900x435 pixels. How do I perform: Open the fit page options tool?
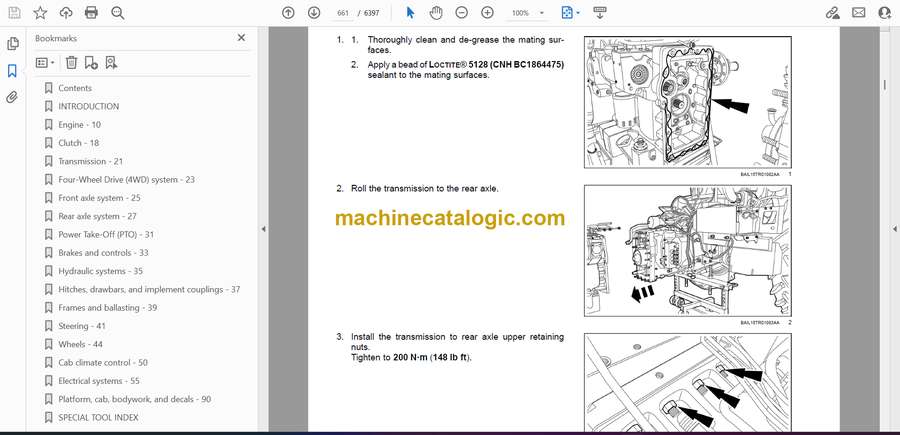[567, 13]
